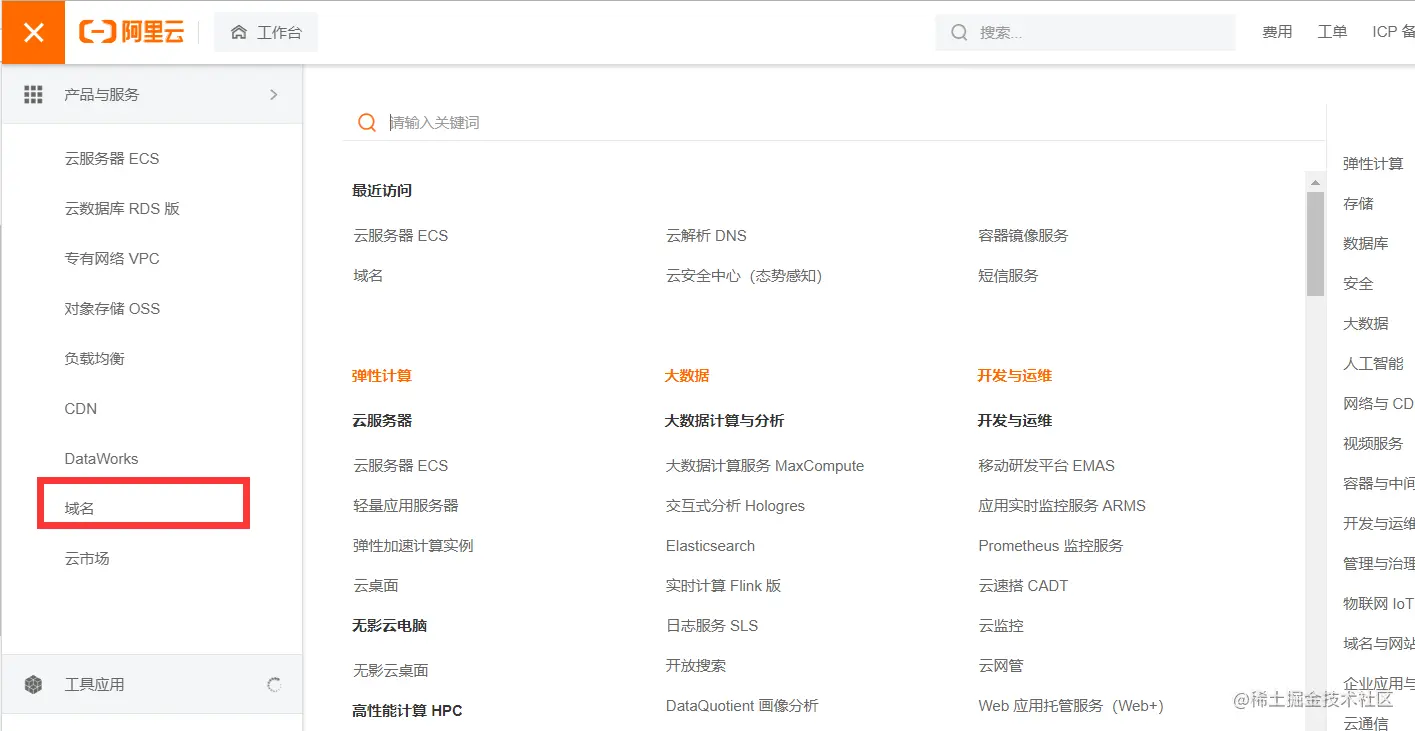Open the 工作台 button
The image size is (1415, 731).
click(x=266, y=32)
